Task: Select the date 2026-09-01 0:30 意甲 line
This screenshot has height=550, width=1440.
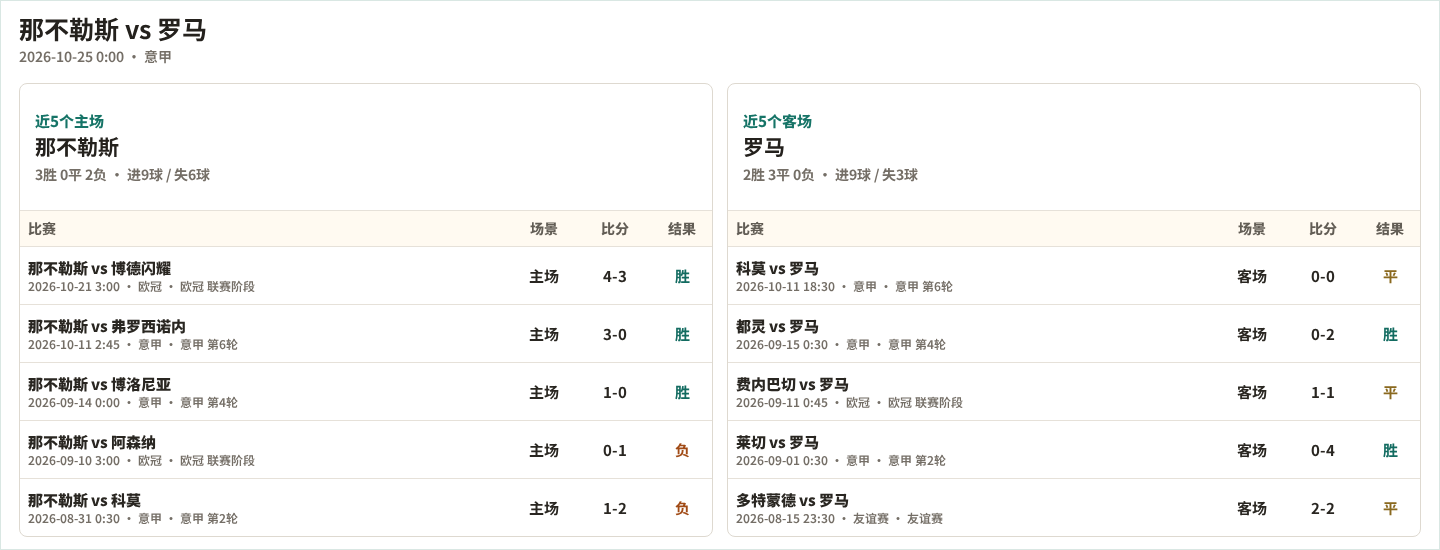Action: [841, 461]
